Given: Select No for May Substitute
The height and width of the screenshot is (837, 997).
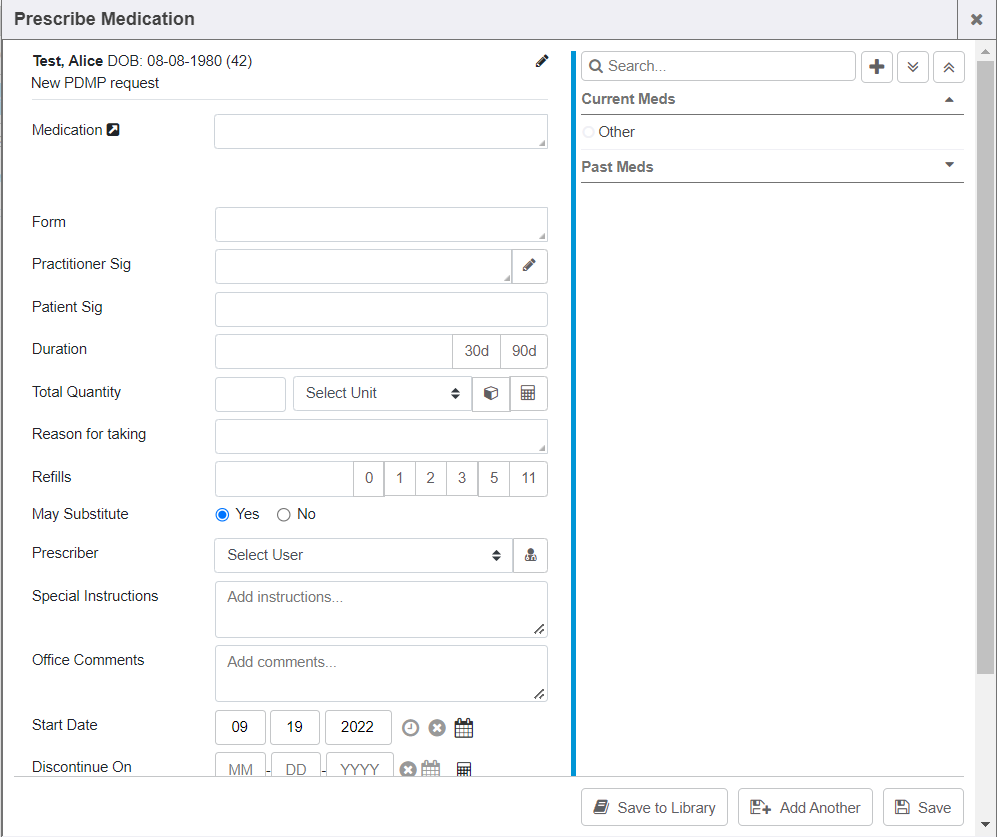Looking at the screenshot, I should 284,514.
